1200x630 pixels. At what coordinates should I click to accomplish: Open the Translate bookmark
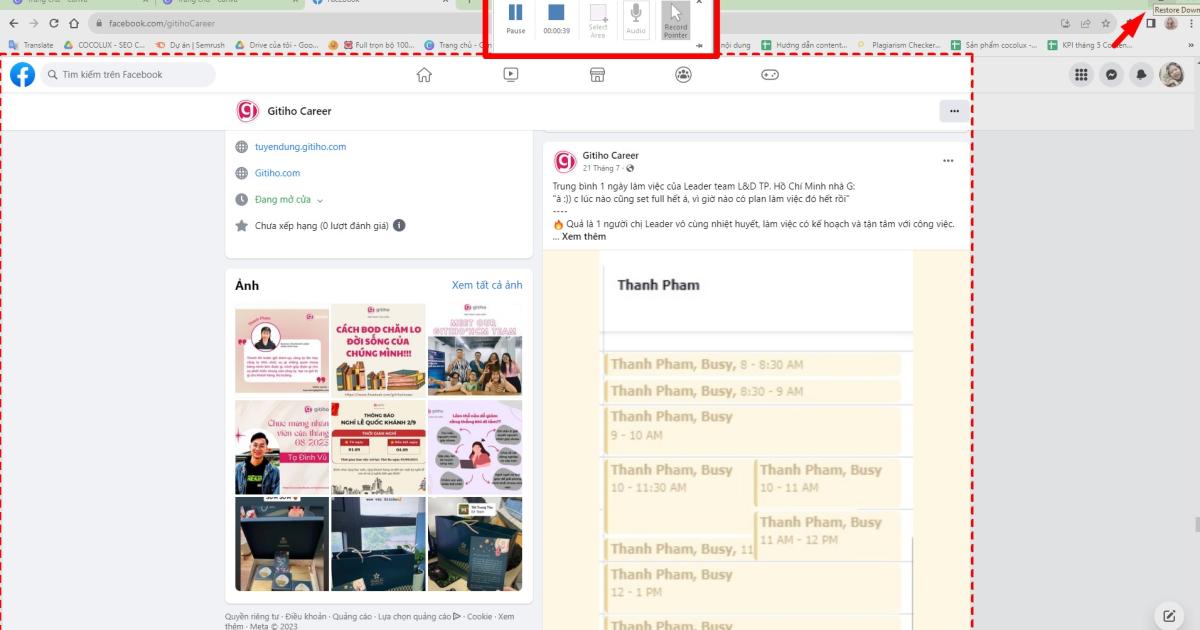point(31,45)
